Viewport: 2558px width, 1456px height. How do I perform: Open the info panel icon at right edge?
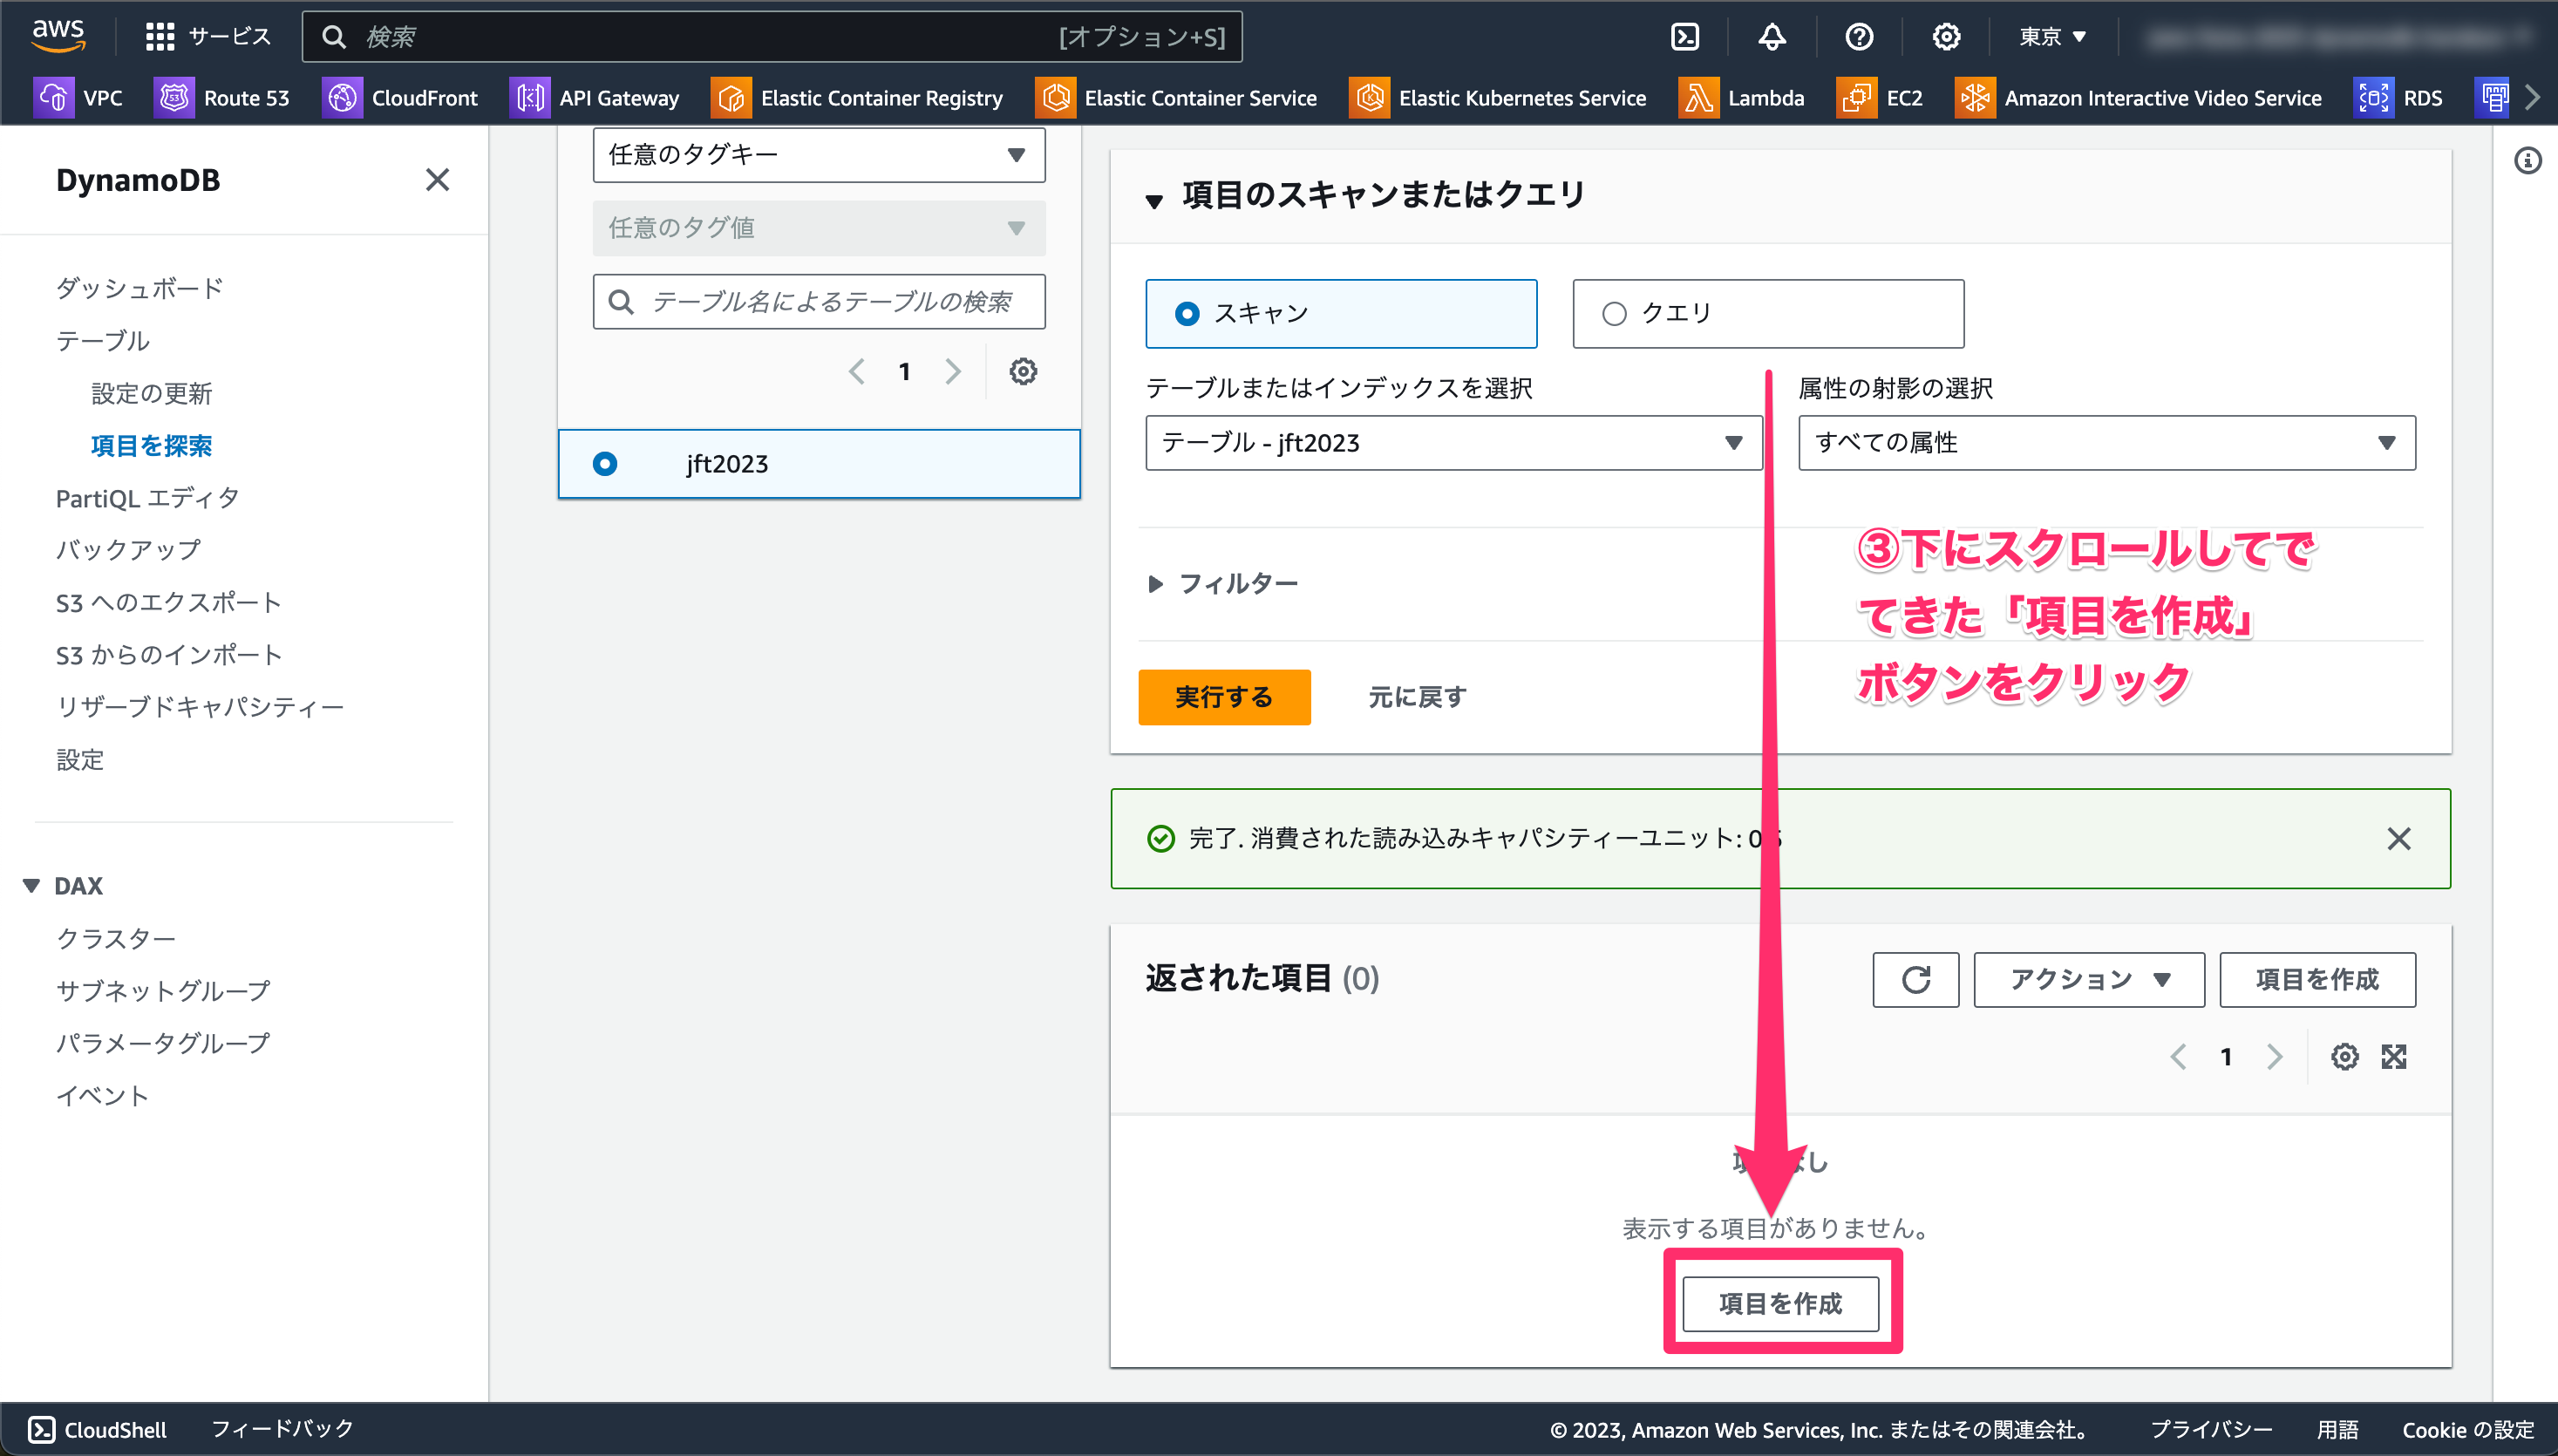pyautogui.click(x=2527, y=161)
